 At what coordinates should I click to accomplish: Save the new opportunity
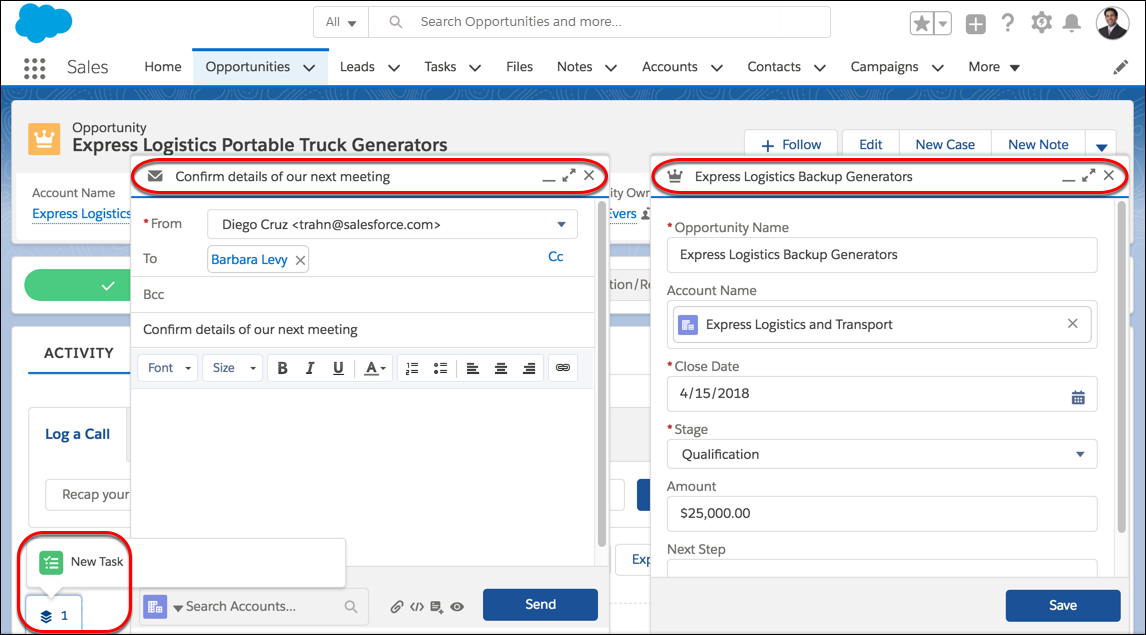(x=1063, y=606)
